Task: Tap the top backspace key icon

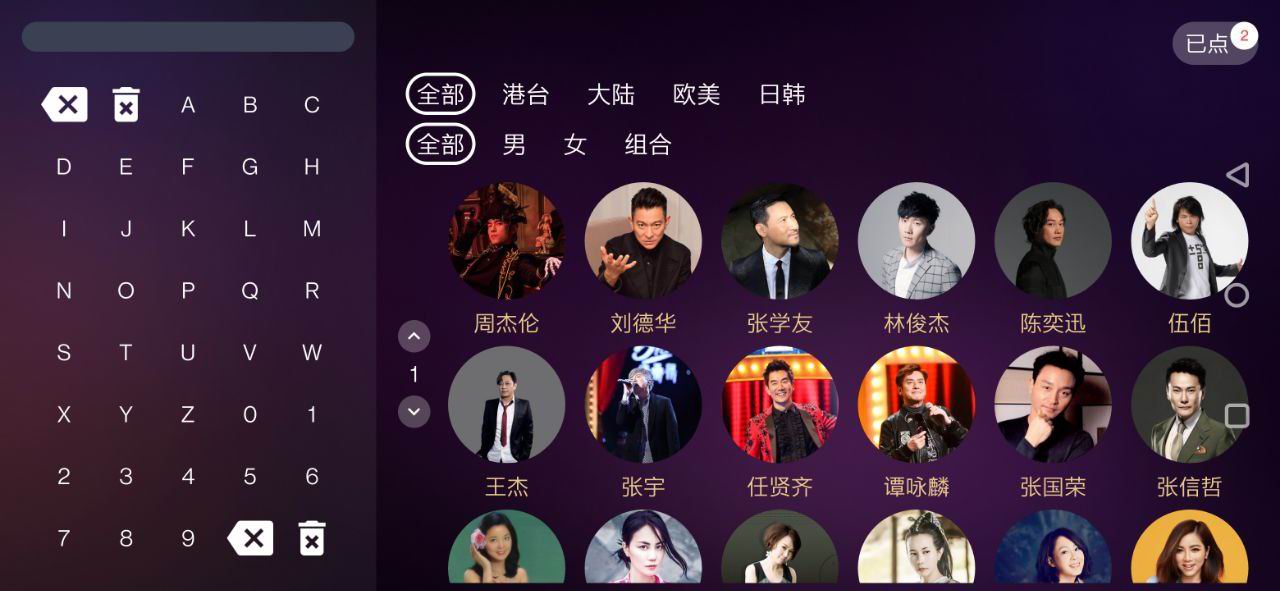Action: (x=64, y=104)
